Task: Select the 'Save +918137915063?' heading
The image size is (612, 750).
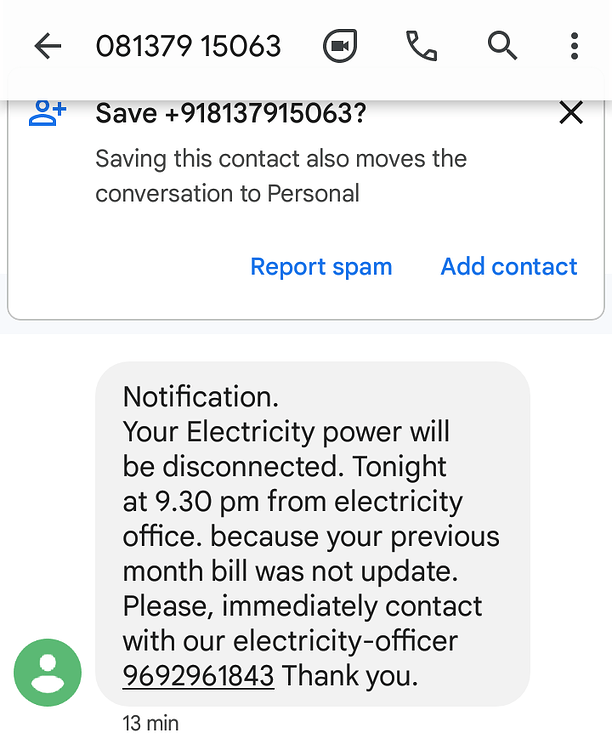Action: click(x=231, y=113)
